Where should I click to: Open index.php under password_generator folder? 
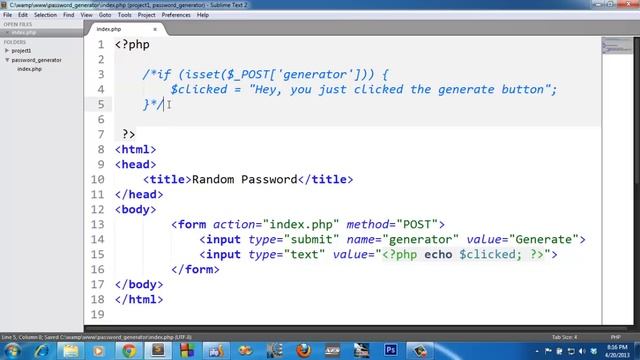point(29,69)
